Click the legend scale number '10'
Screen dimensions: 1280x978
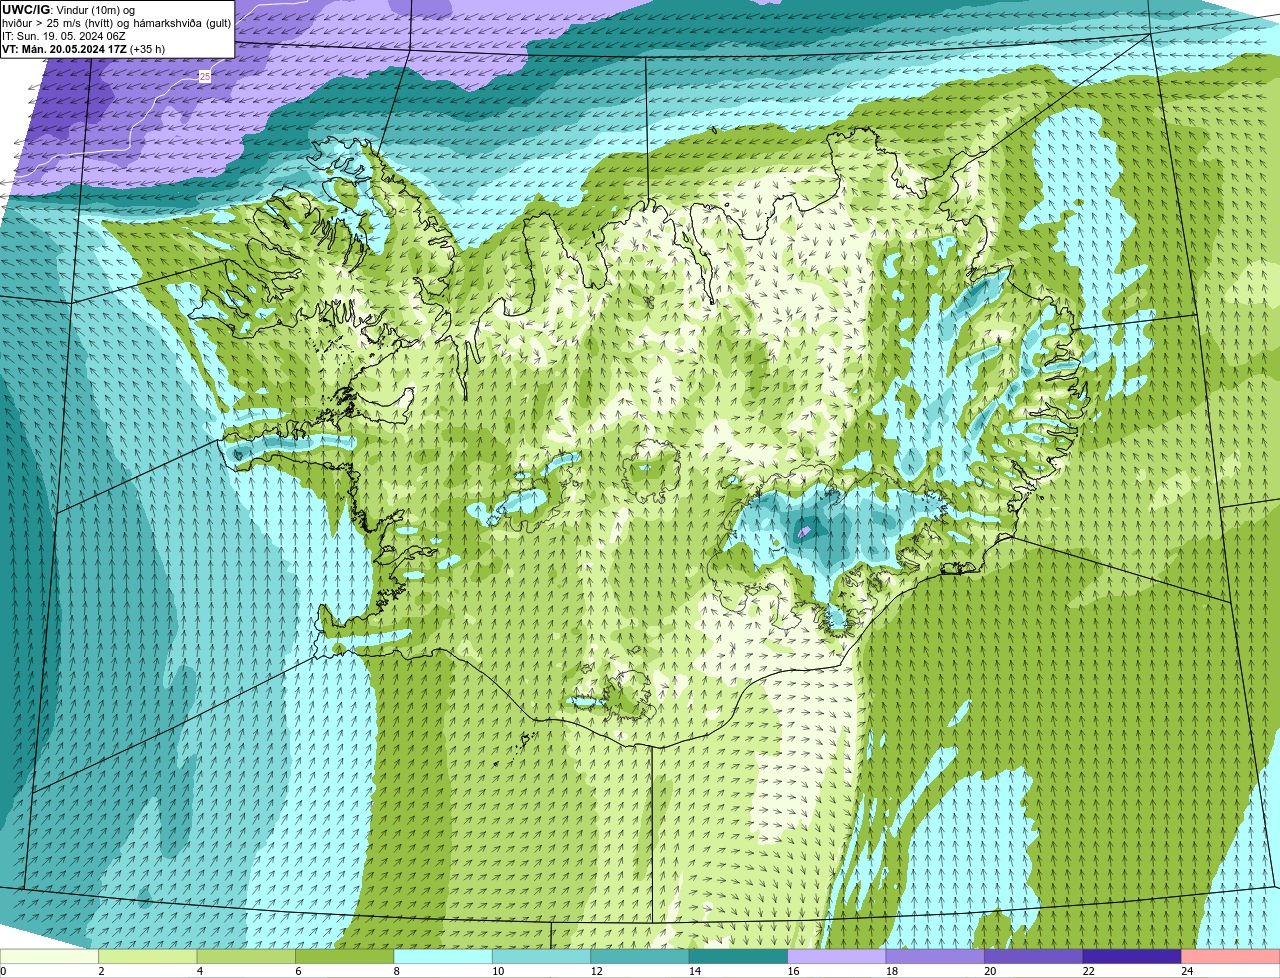pos(498,971)
